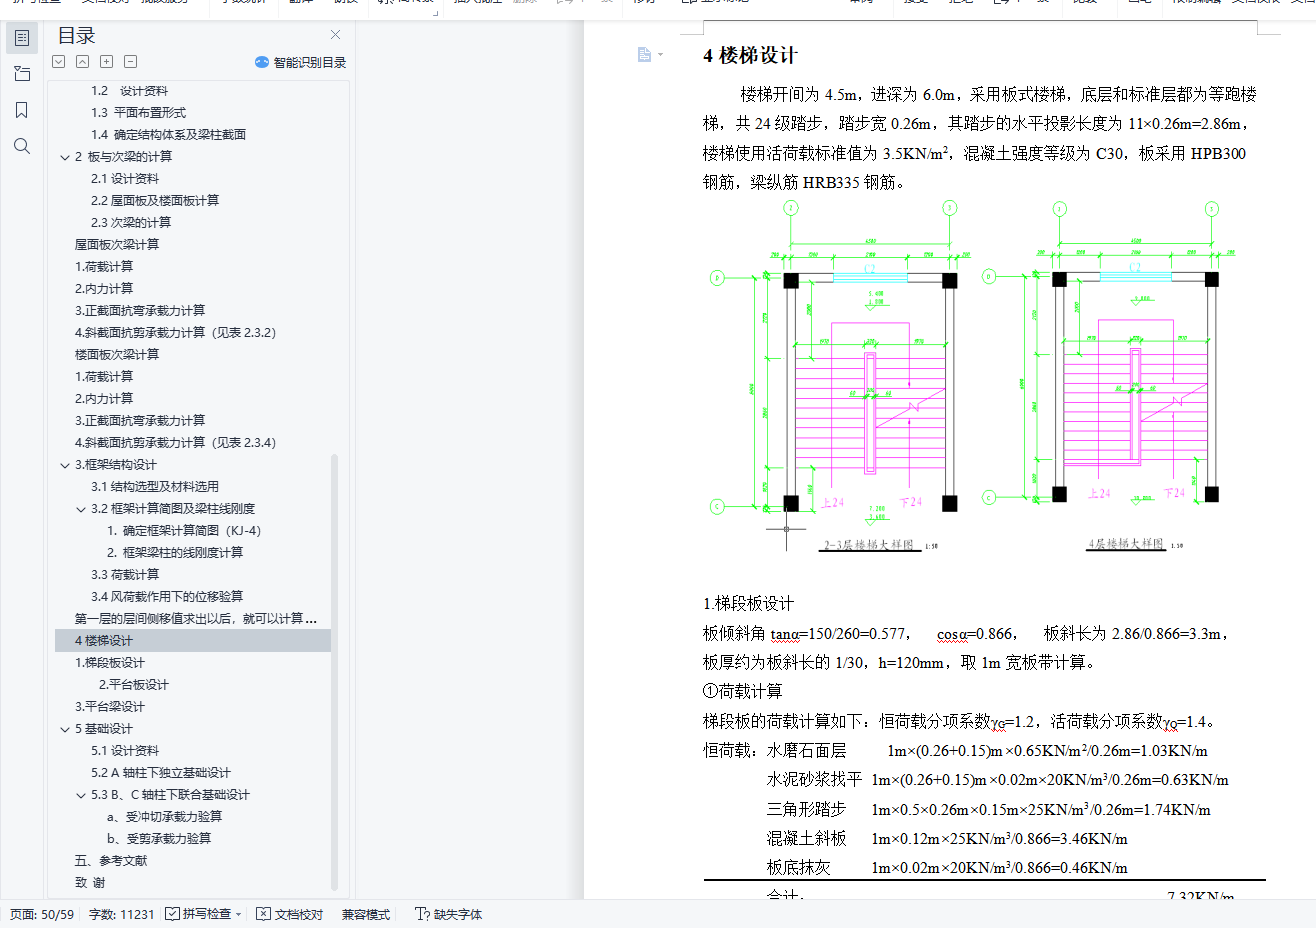
Task: Jump to "3.3 荷载计算" outline entry
Action: 125,575
